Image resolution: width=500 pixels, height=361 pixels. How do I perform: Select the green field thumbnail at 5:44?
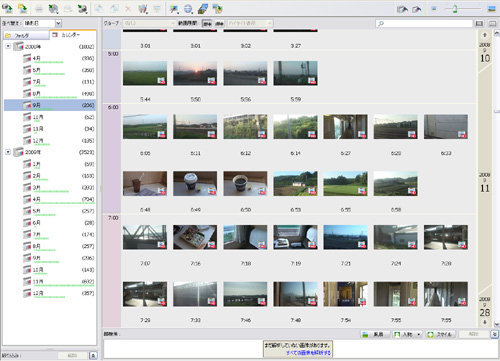[145, 73]
